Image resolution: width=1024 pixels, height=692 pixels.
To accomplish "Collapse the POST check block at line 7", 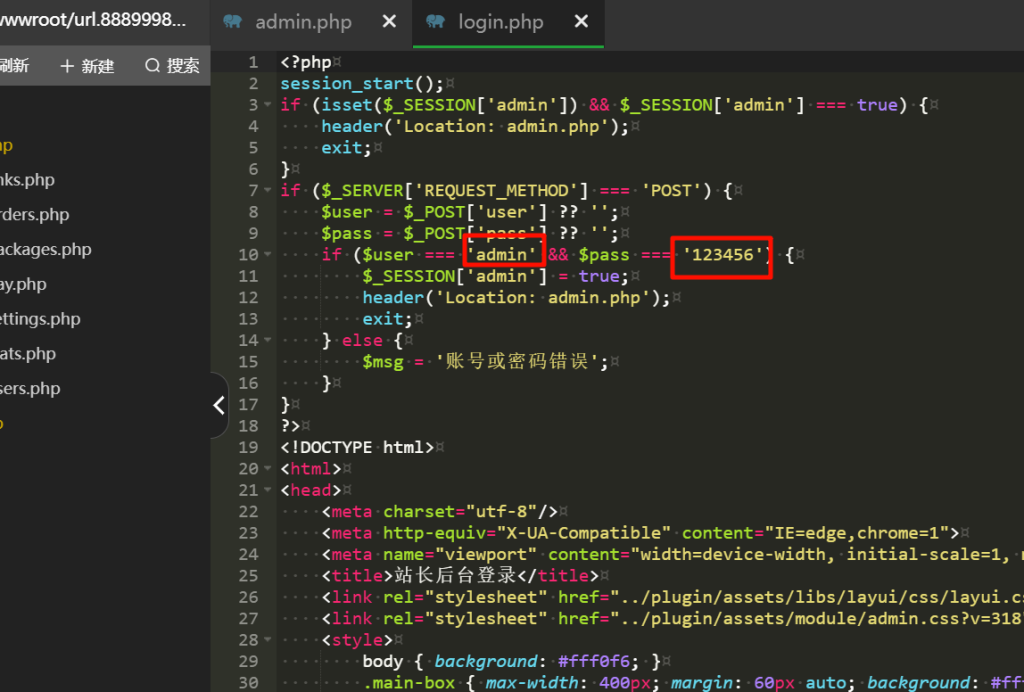I will 267,190.
